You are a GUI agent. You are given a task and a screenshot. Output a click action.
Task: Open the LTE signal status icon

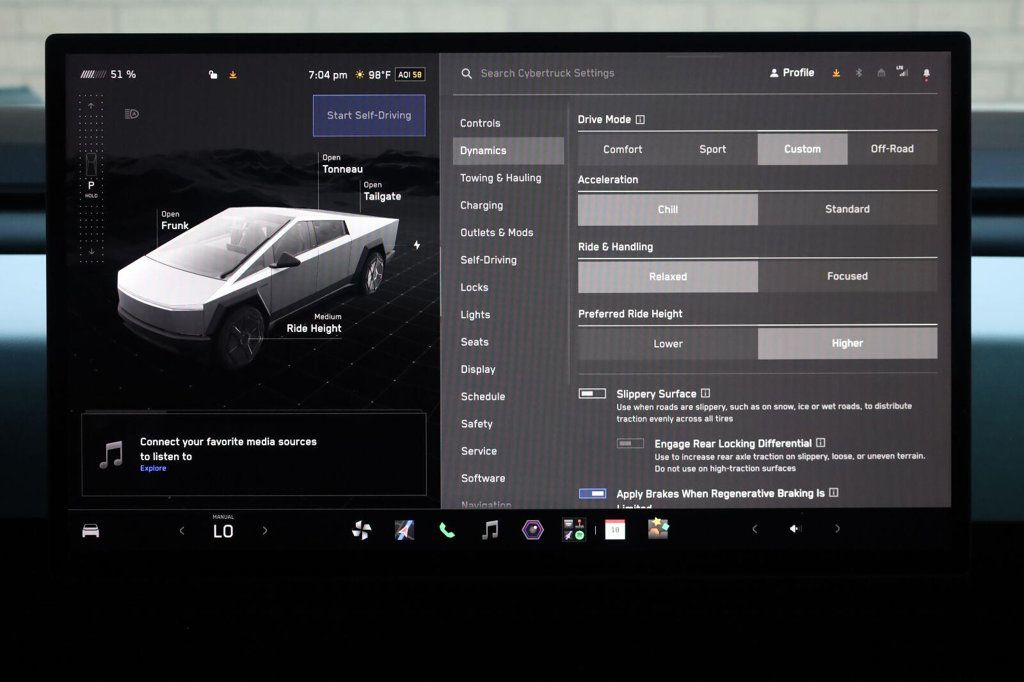(902, 72)
